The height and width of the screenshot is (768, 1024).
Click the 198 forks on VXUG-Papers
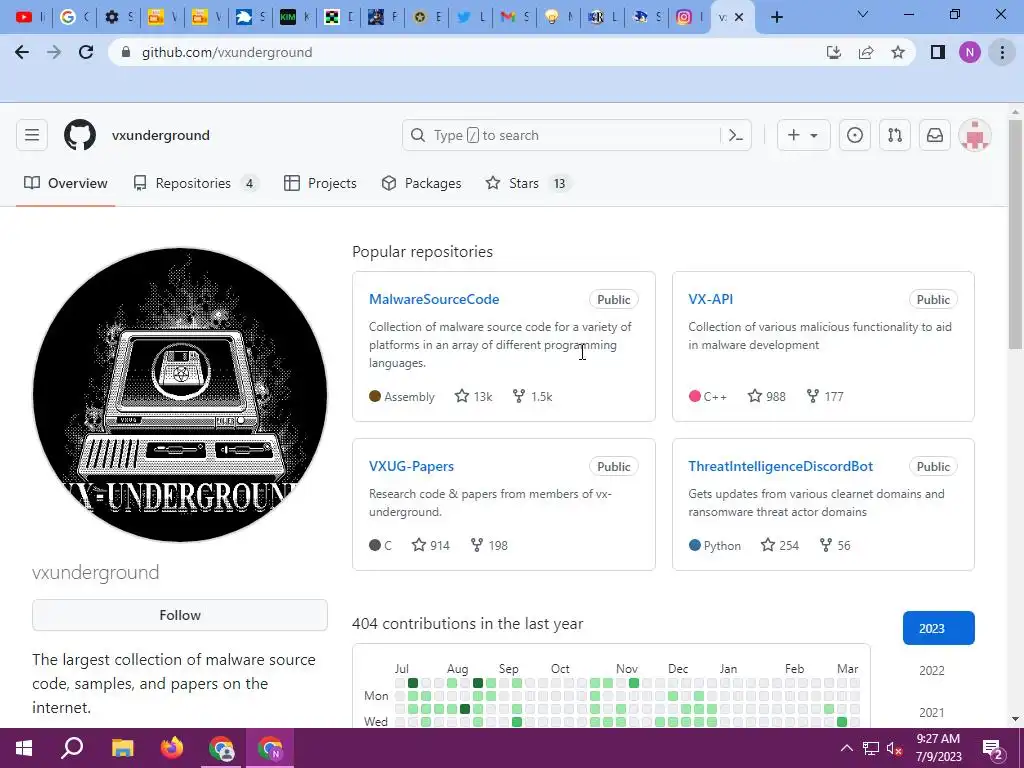[x=489, y=545]
